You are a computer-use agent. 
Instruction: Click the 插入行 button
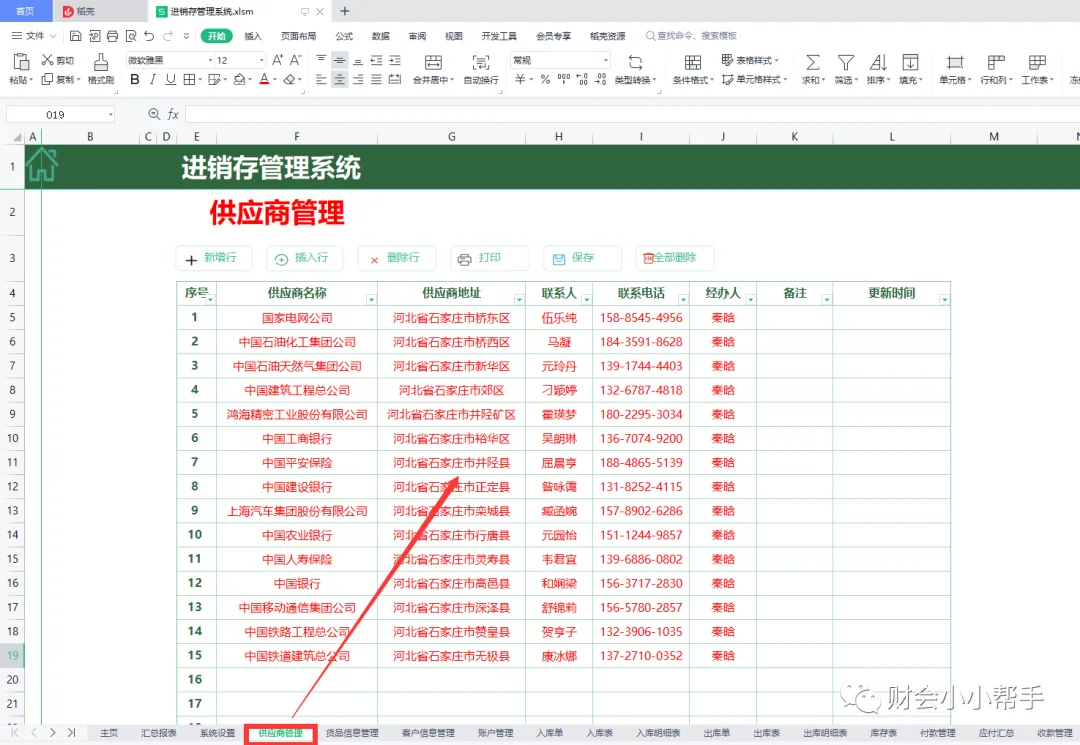click(x=304, y=258)
